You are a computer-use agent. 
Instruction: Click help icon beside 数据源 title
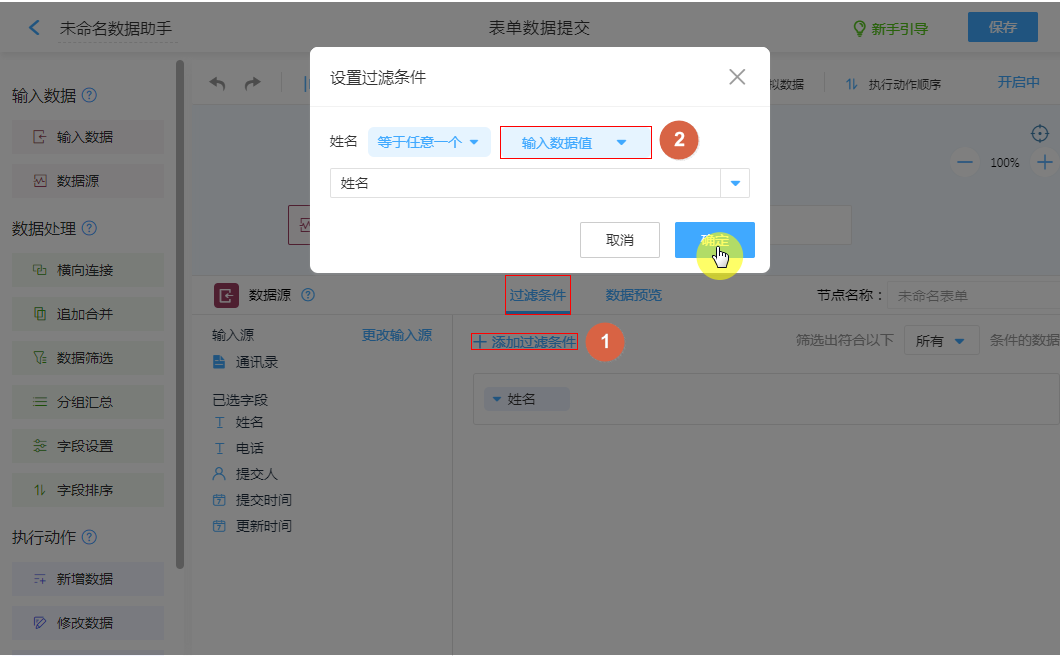tap(308, 295)
